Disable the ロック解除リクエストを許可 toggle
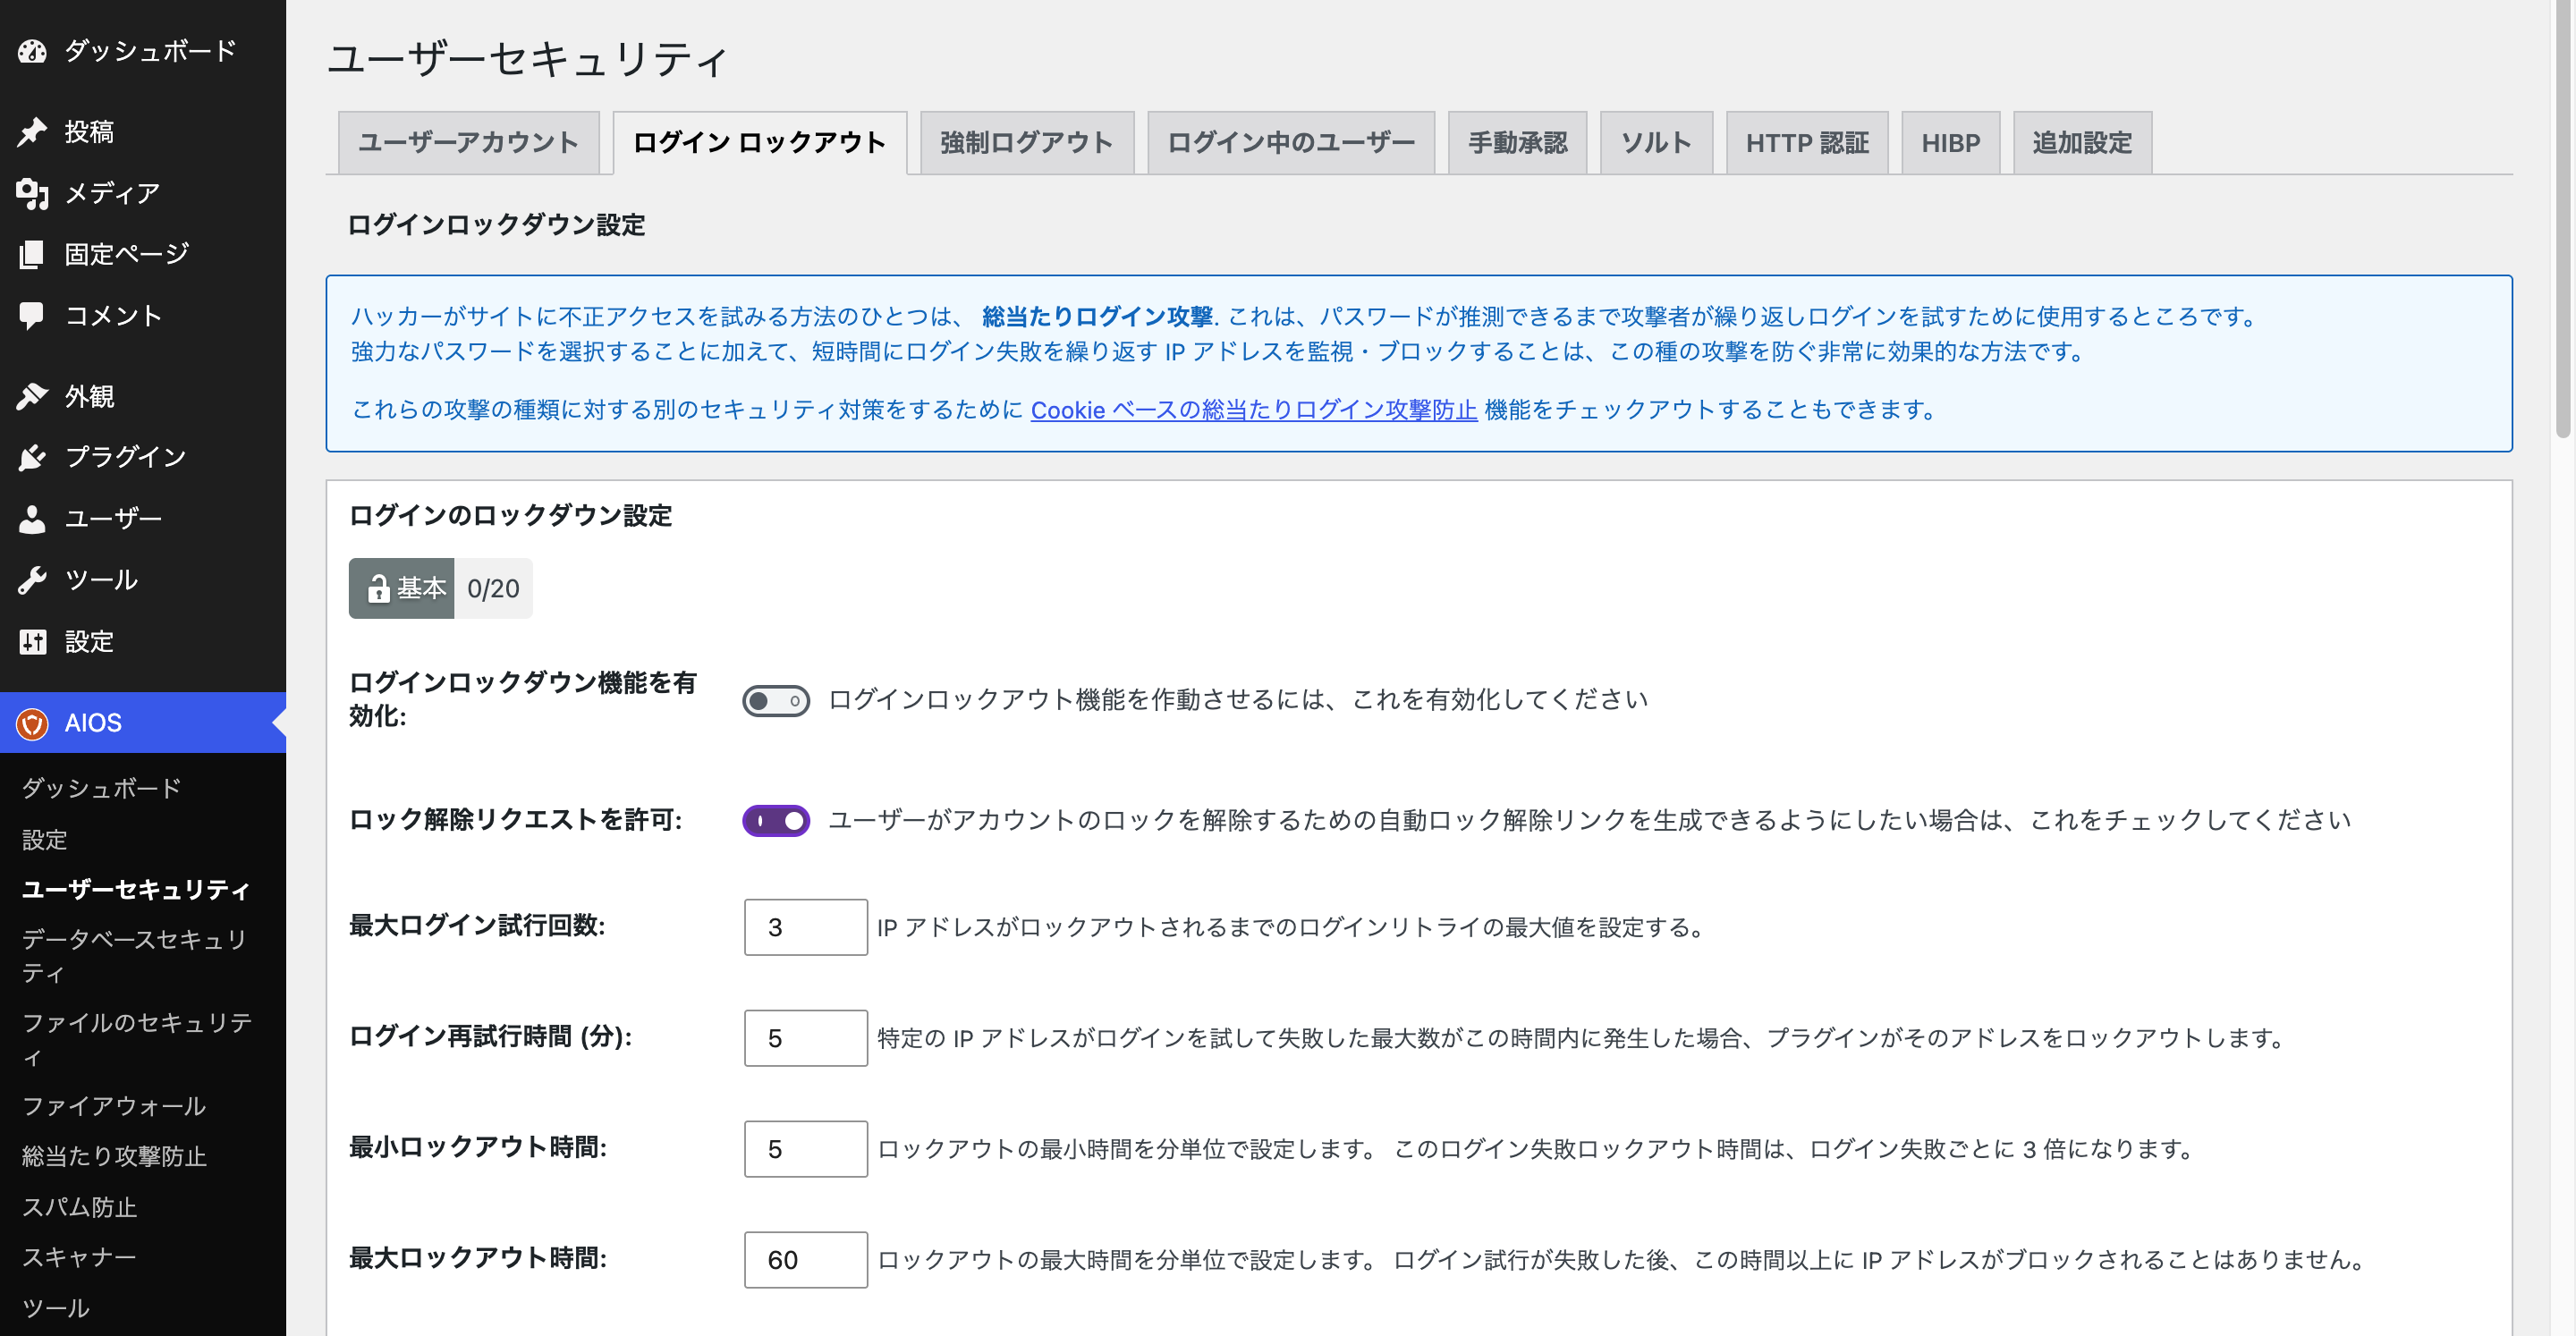 776,821
